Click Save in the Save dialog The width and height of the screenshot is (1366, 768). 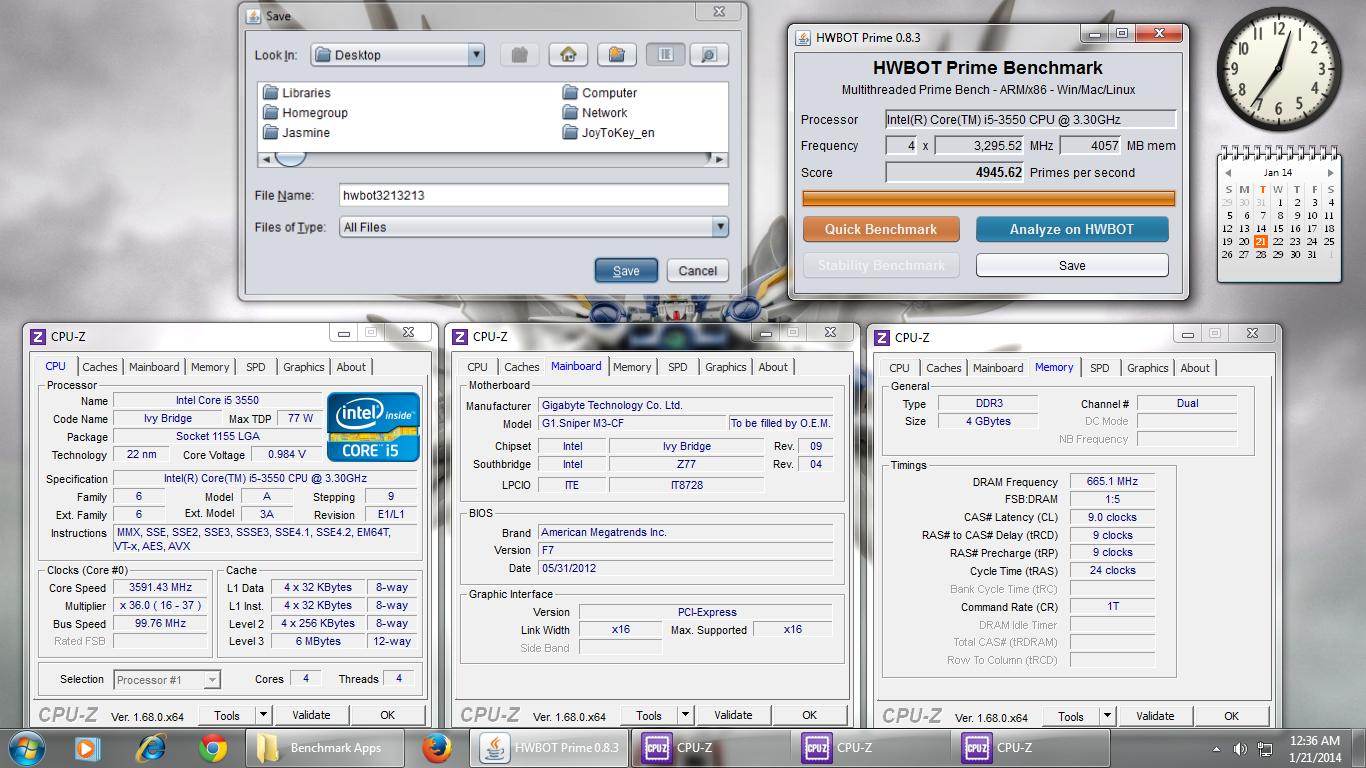pyautogui.click(x=626, y=271)
